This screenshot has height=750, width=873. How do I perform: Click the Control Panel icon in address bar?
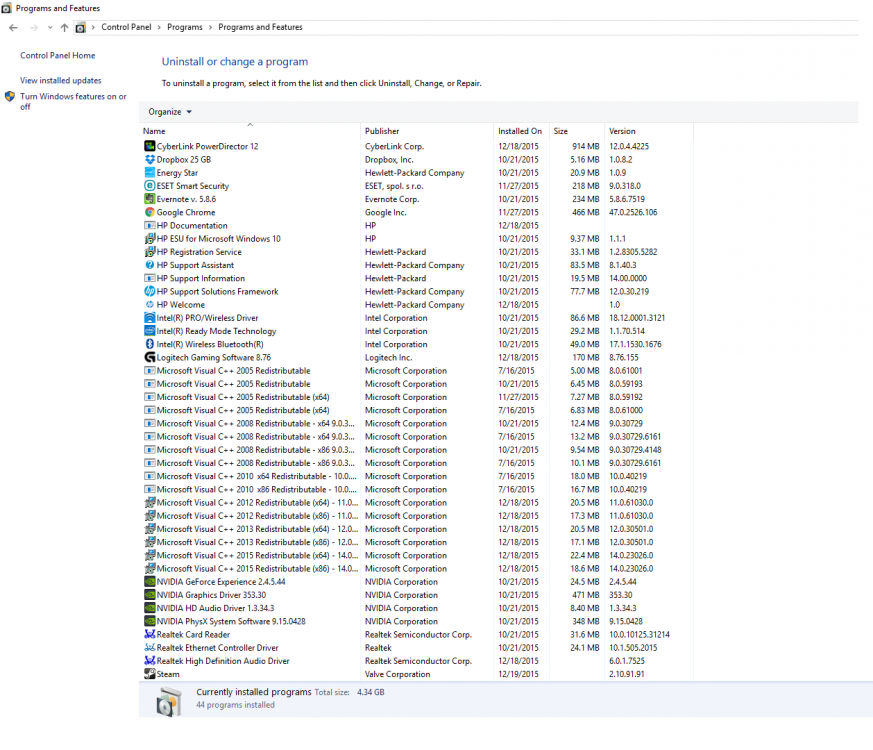(80, 27)
